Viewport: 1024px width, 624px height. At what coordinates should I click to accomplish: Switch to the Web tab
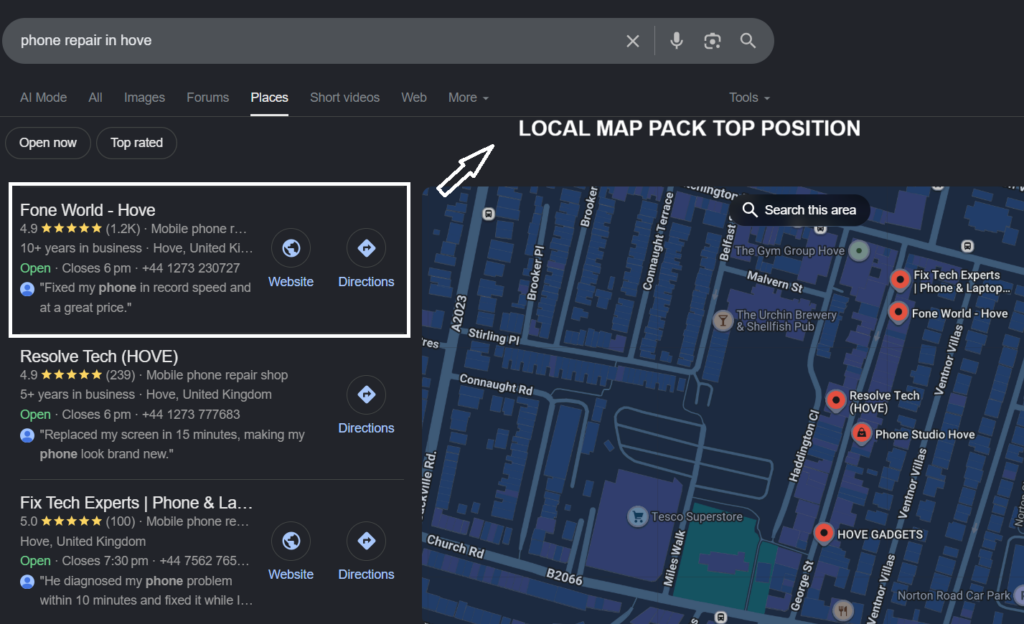coord(413,97)
